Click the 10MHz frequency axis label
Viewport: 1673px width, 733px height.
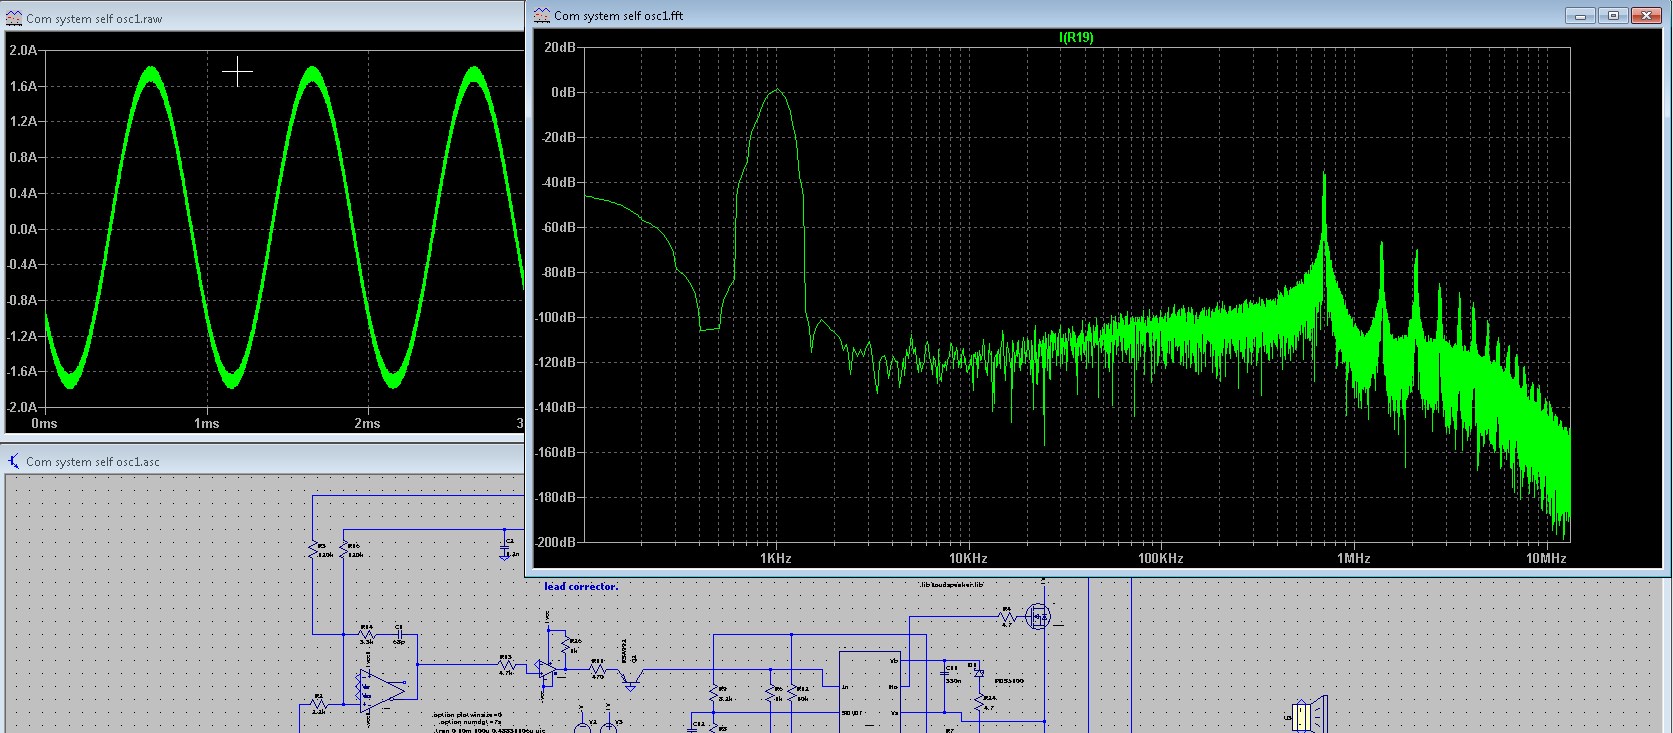coord(1546,558)
